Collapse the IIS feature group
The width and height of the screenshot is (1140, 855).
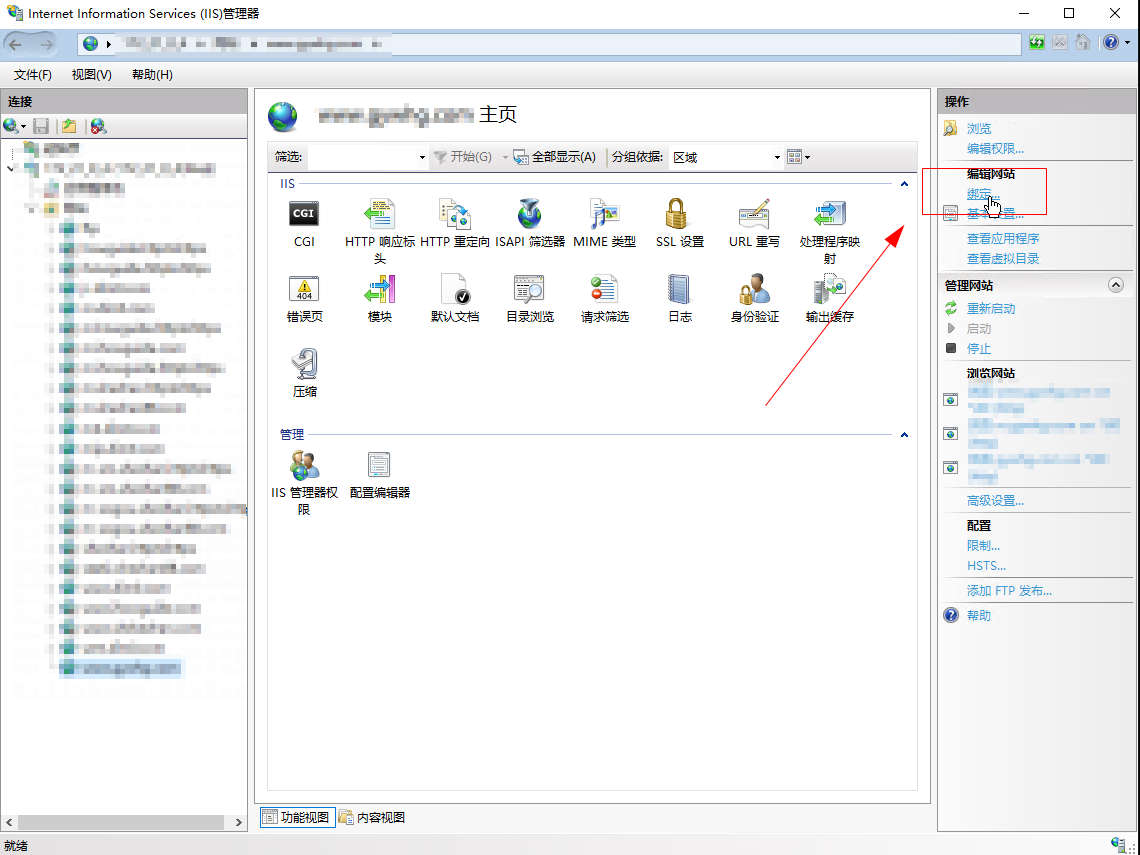[904, 184]
